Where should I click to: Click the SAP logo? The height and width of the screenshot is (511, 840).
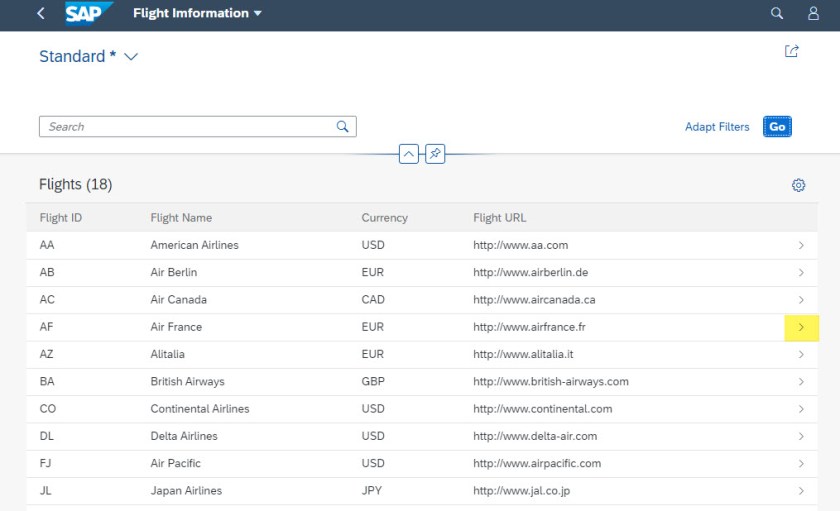tap(89, 13)
